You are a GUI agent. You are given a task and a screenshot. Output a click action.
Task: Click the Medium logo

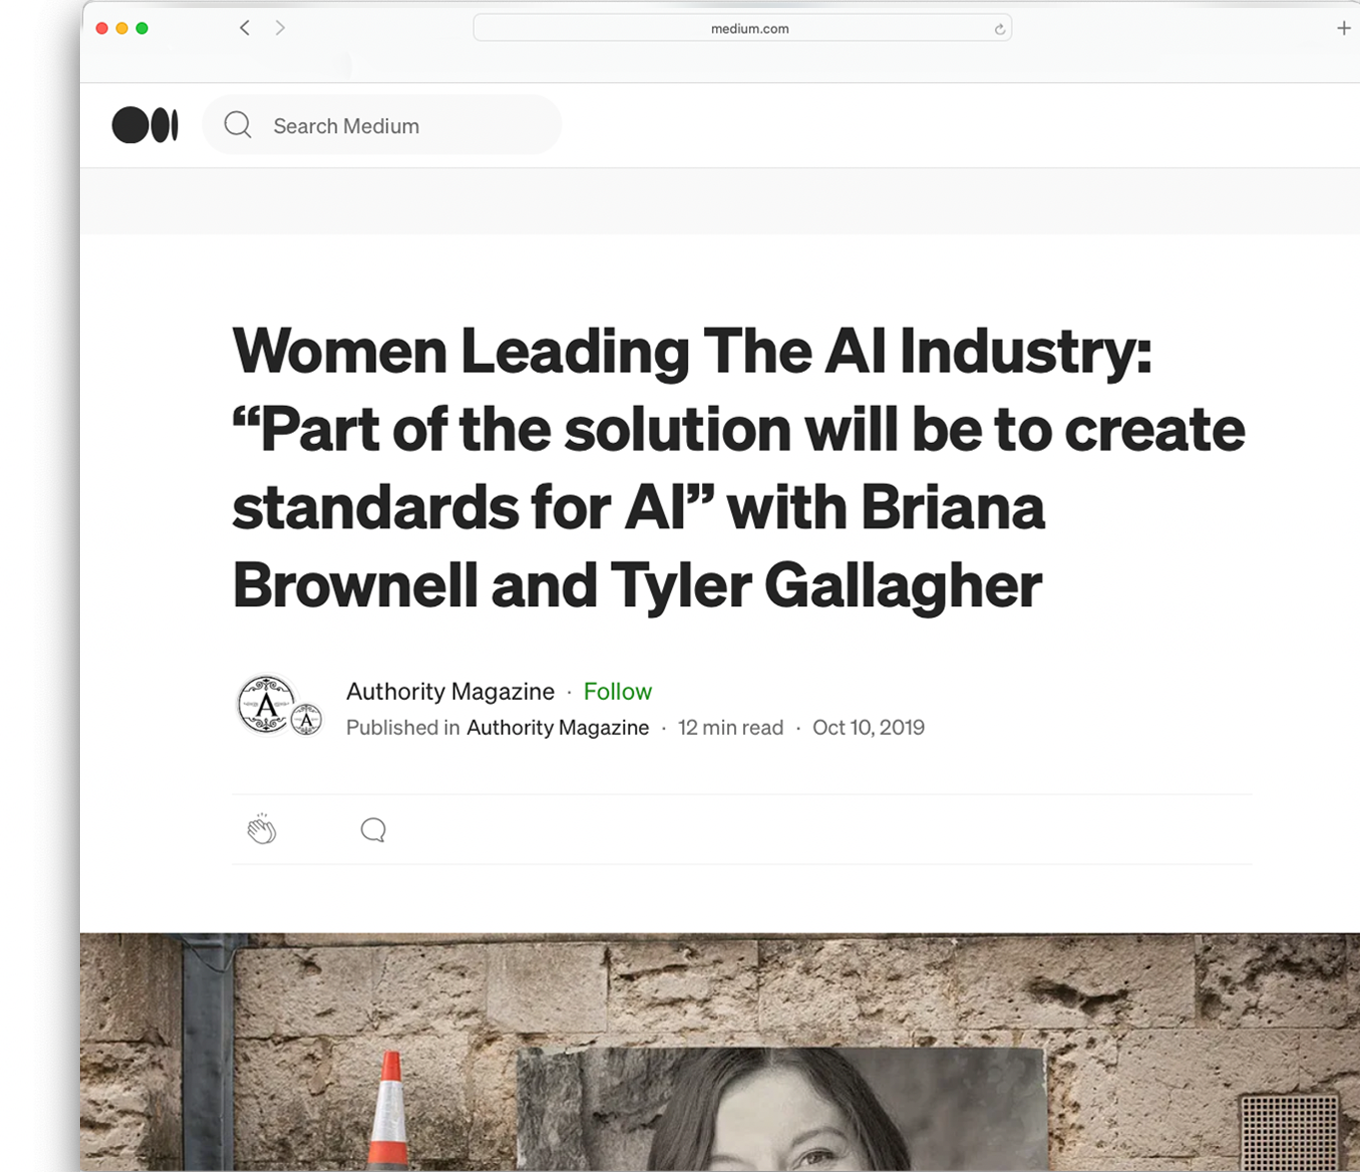145,125
